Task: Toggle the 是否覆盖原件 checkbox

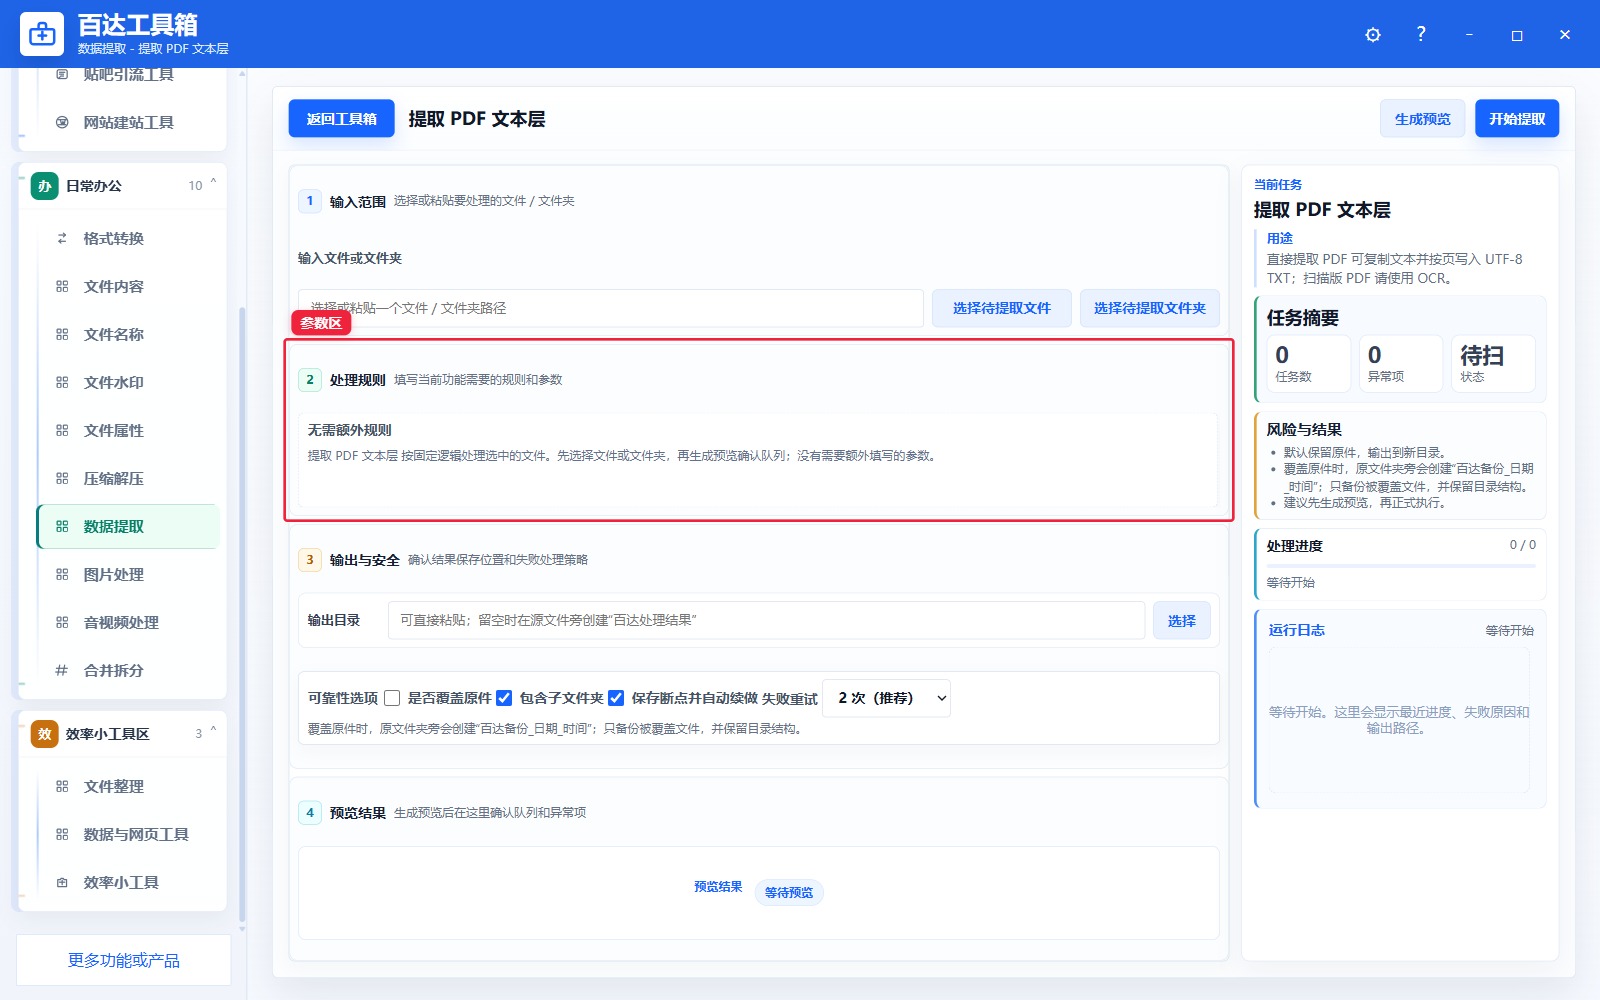Action: tap(392, 698)
